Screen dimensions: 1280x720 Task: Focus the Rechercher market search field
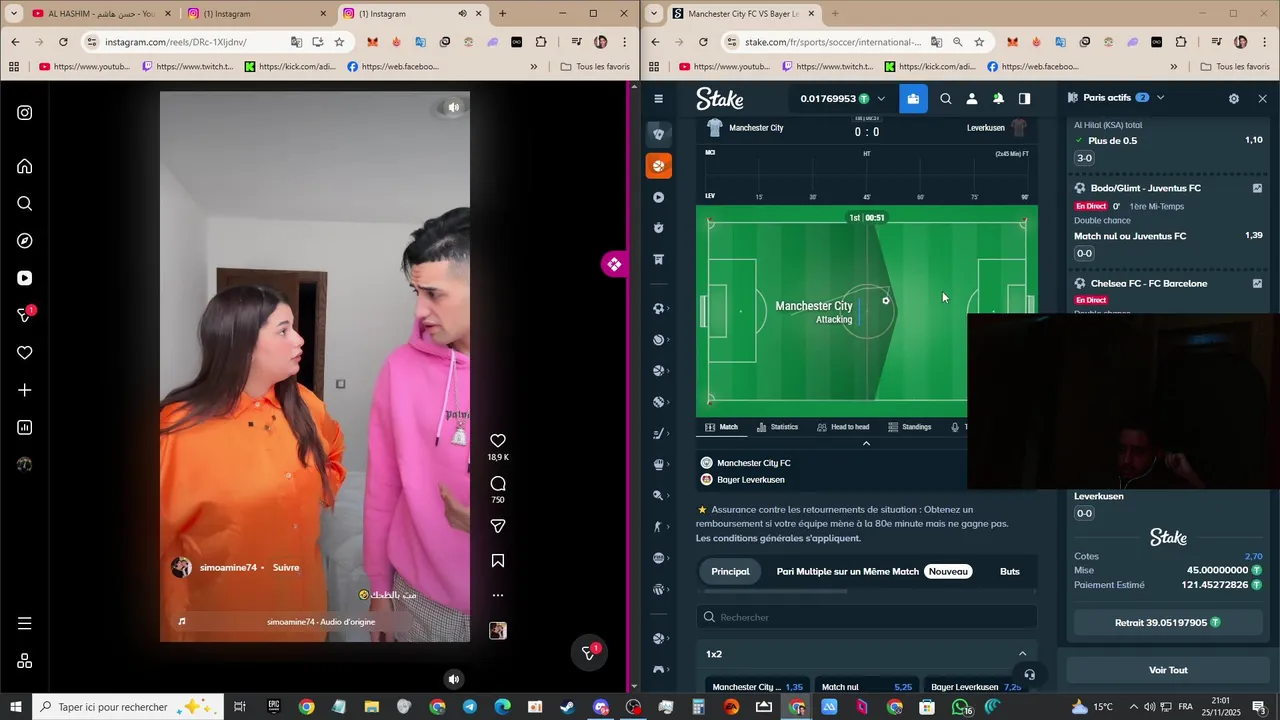click(866, 617)
